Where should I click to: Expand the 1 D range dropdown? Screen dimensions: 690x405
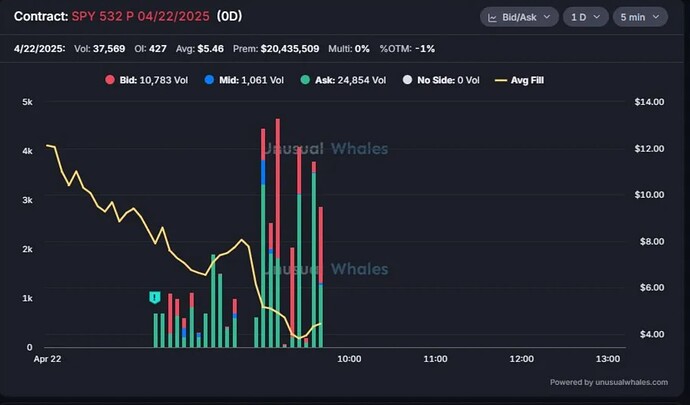pos(585,18)
